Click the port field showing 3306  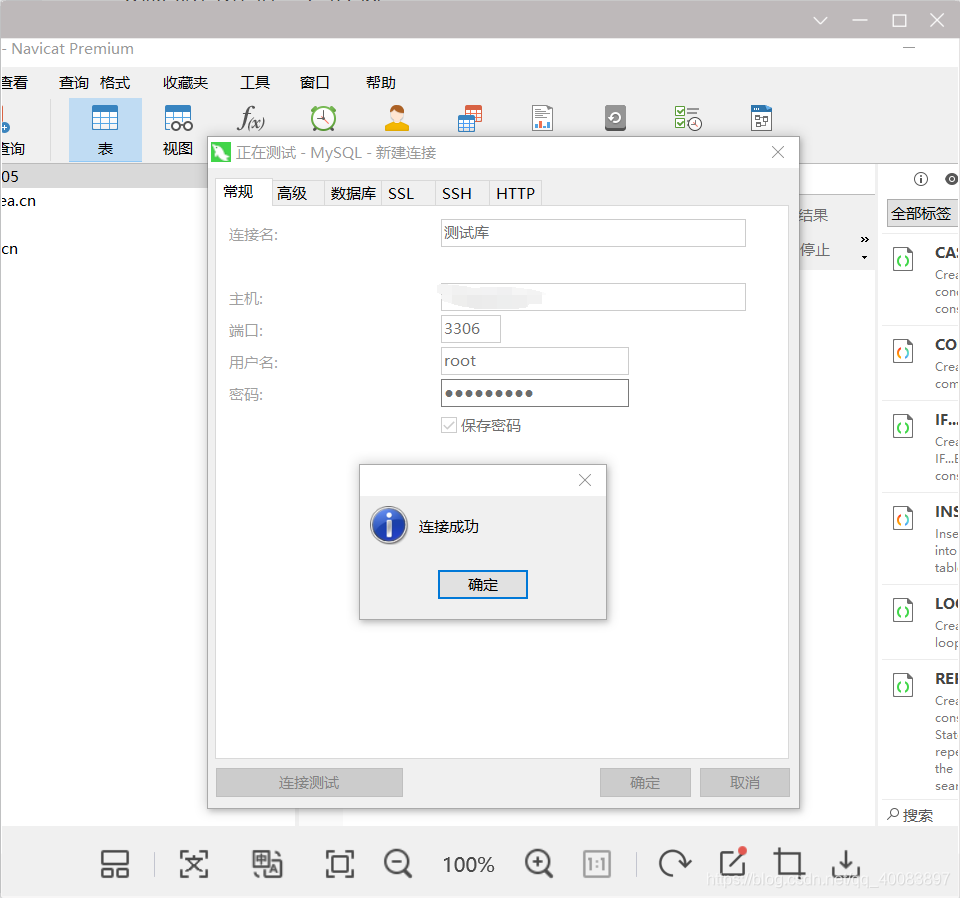471,329
